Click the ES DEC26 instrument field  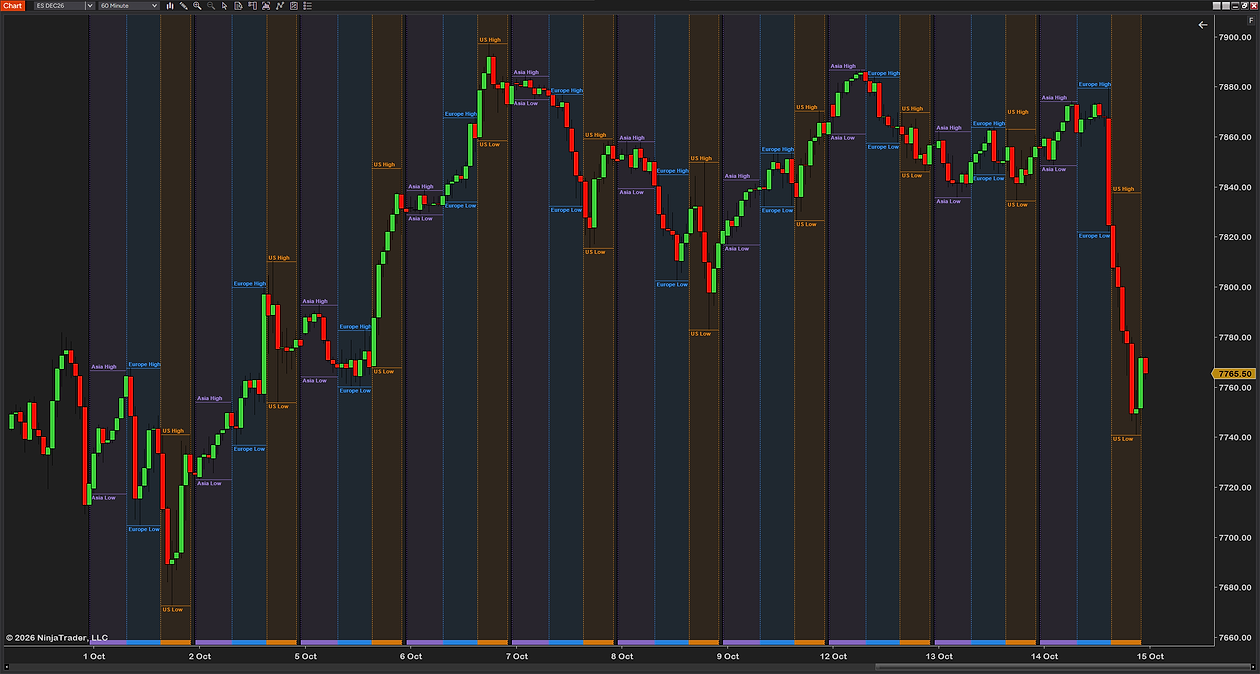tap(60, 6)
